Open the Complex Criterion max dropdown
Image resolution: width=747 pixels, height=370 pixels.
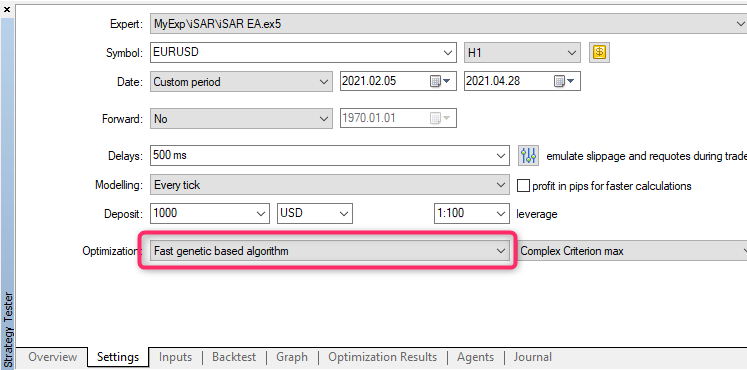633,250
